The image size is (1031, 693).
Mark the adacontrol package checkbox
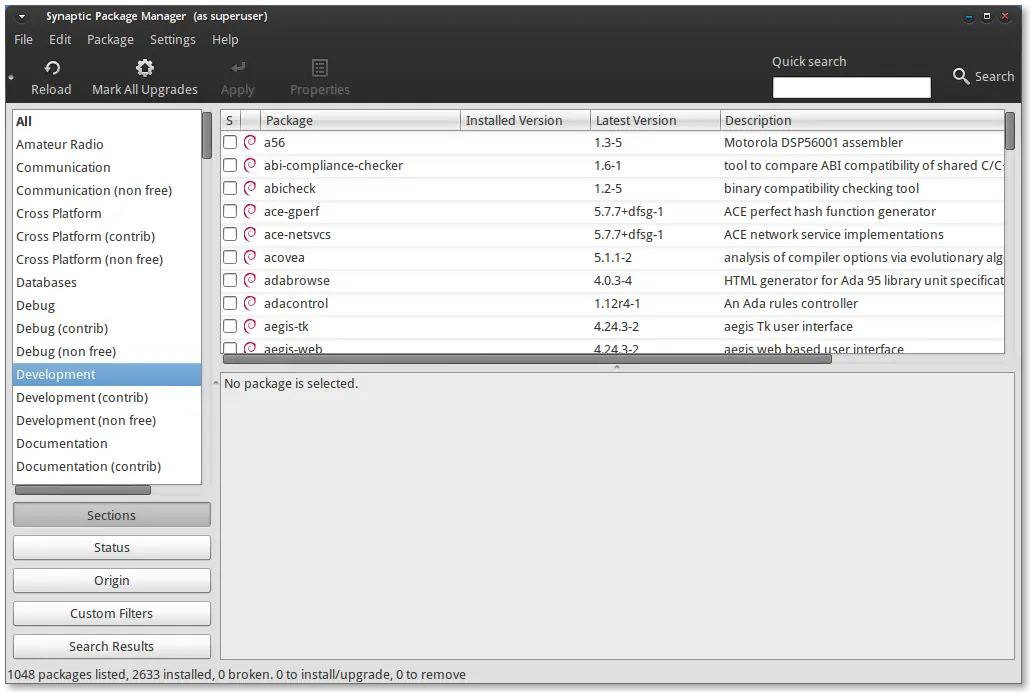point(229,303)
